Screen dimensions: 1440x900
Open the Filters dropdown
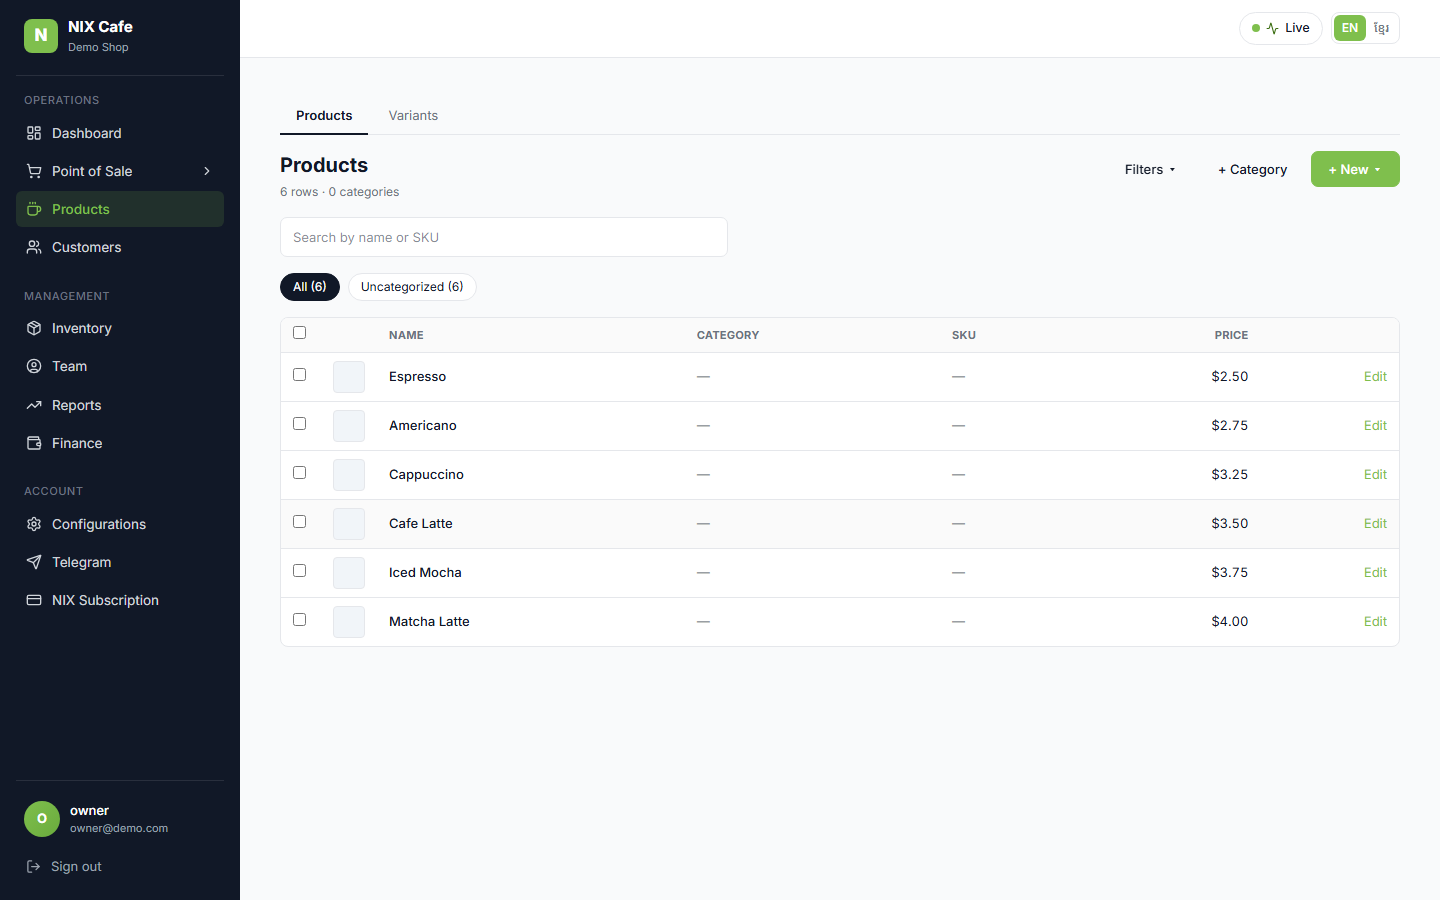pyautogui.click(x=1150, y=169)
